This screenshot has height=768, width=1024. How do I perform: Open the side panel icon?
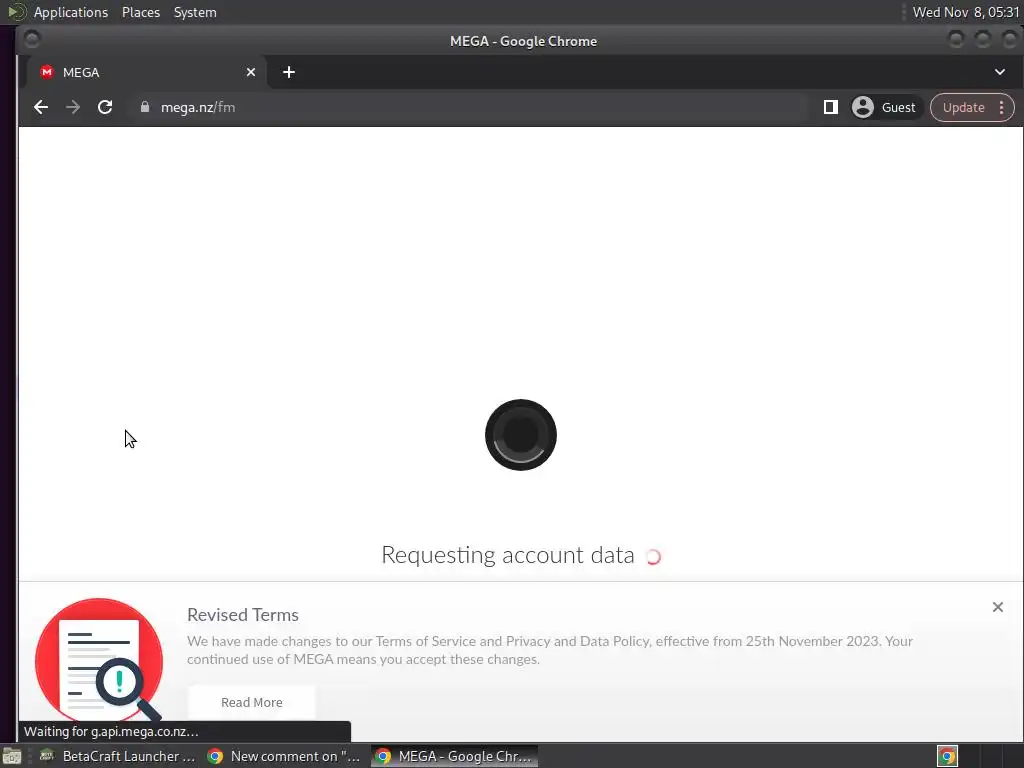pyautogui.click(x=831, y=107)
